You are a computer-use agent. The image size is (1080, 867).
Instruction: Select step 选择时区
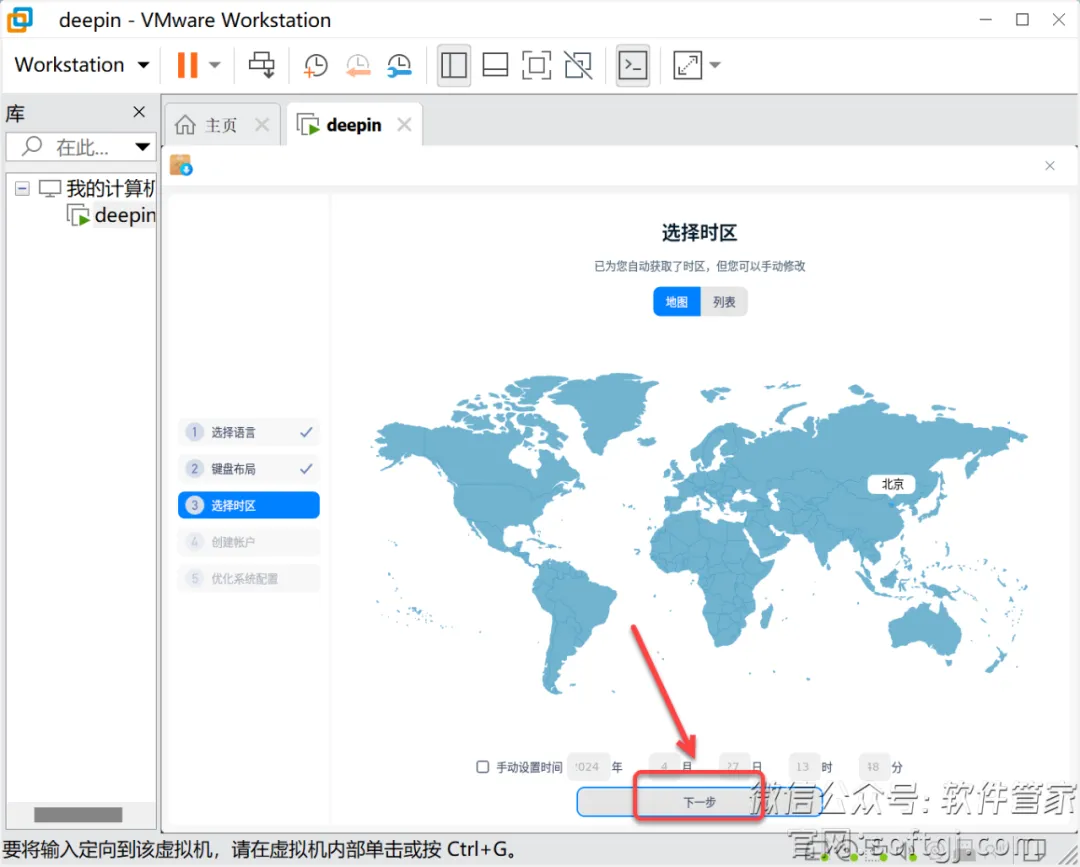(249, 505)
